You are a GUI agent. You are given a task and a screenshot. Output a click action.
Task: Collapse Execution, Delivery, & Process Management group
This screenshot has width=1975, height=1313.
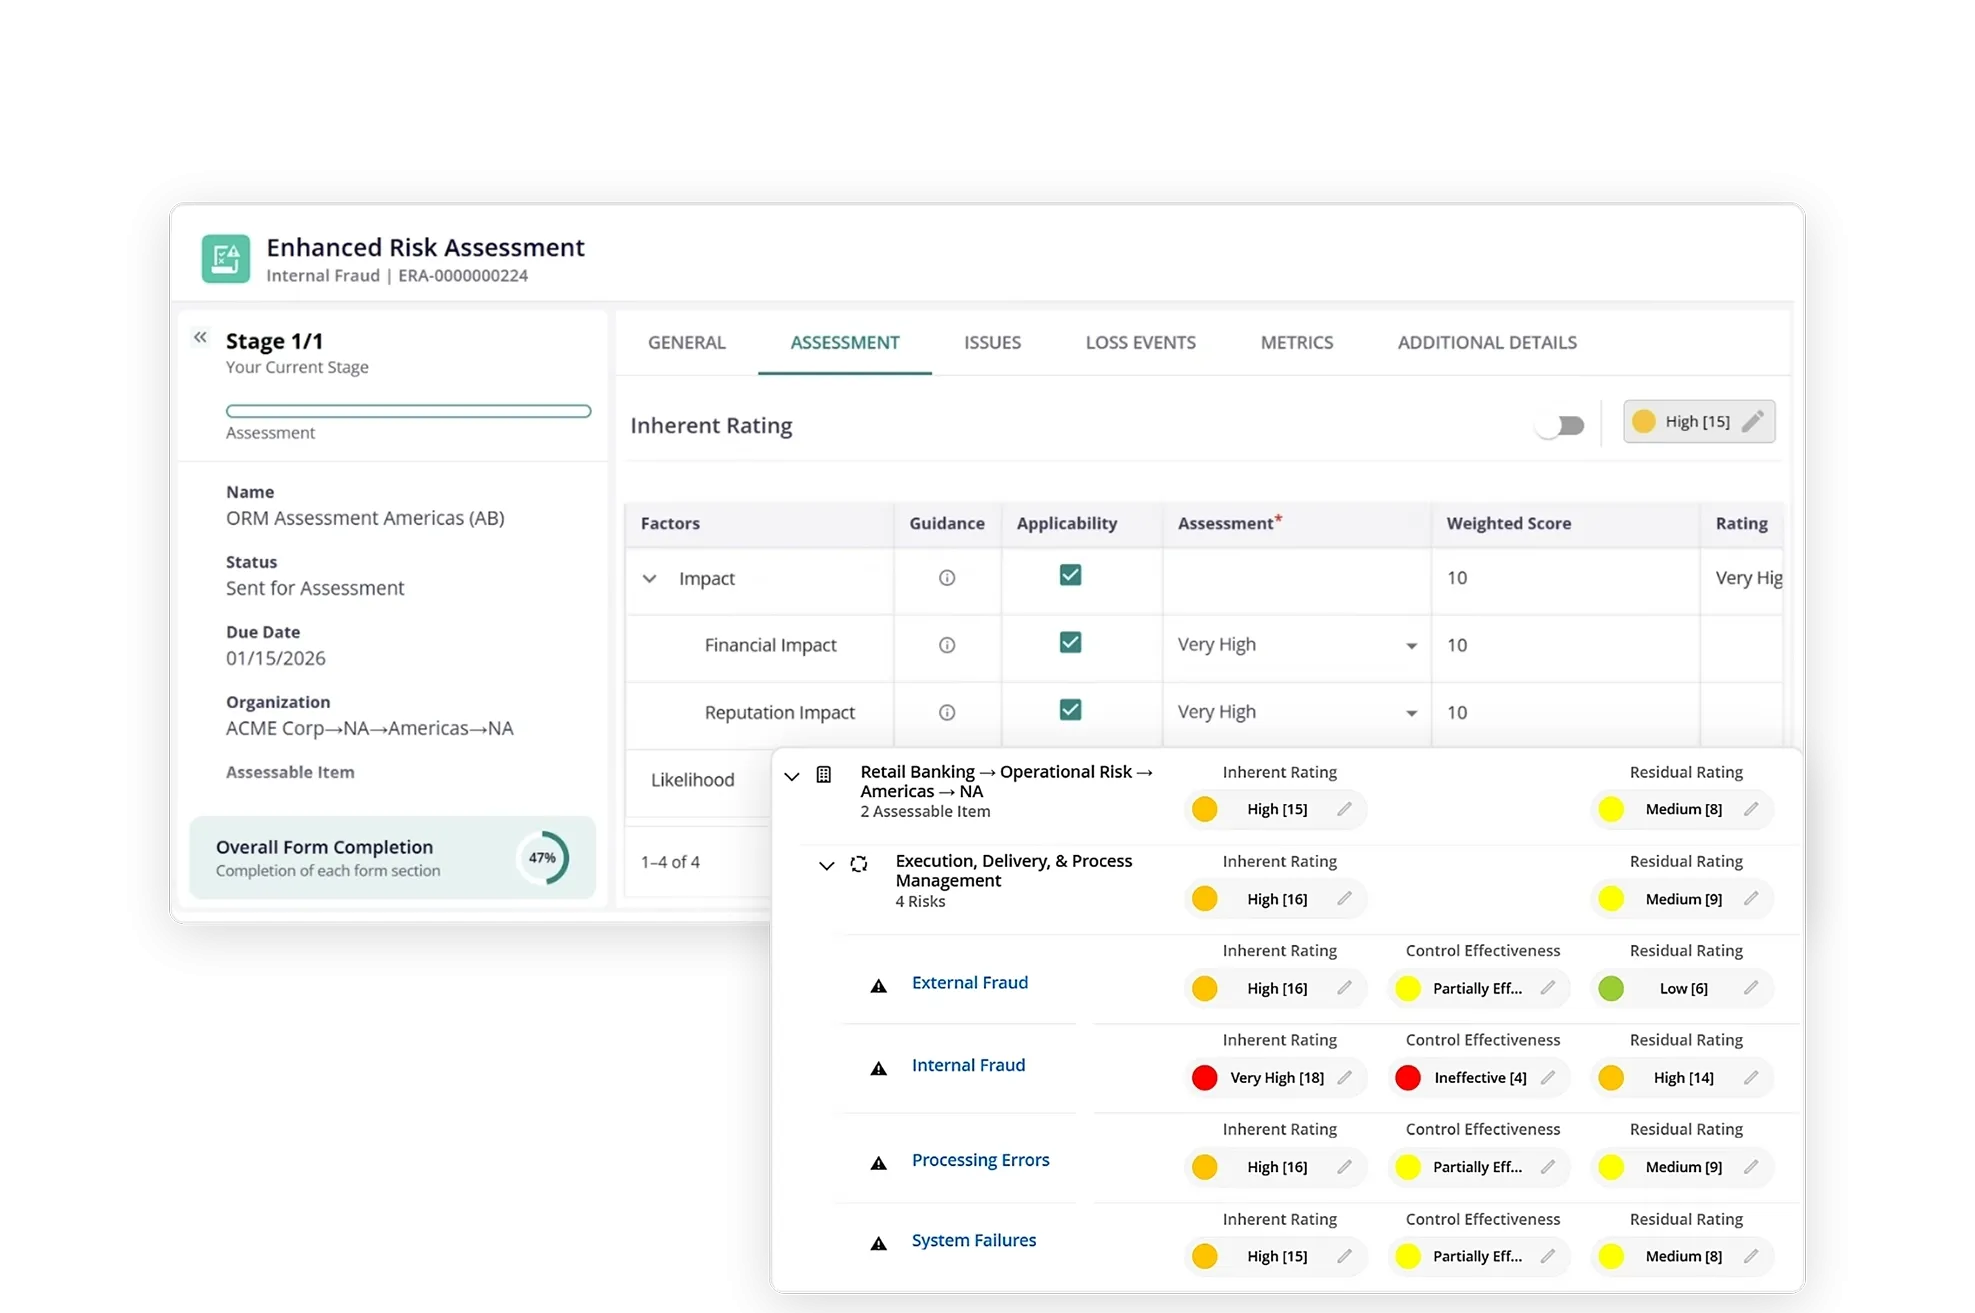[826, 866]
